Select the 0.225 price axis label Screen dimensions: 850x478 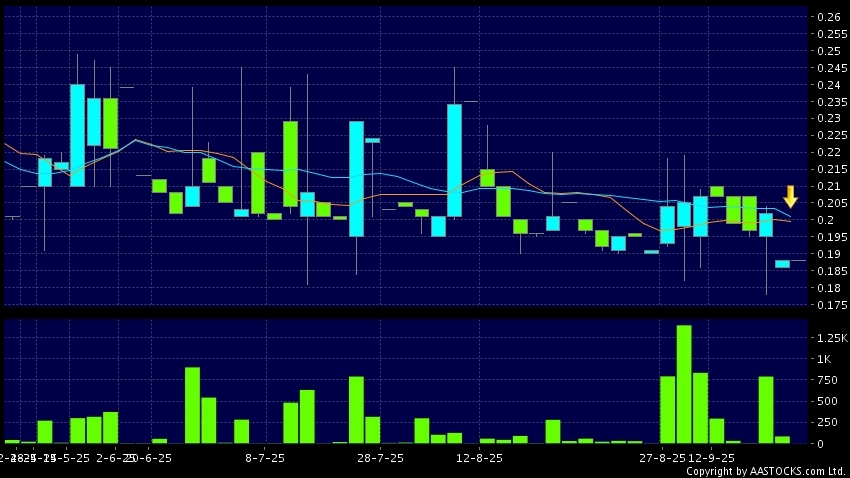click(832, 135)
